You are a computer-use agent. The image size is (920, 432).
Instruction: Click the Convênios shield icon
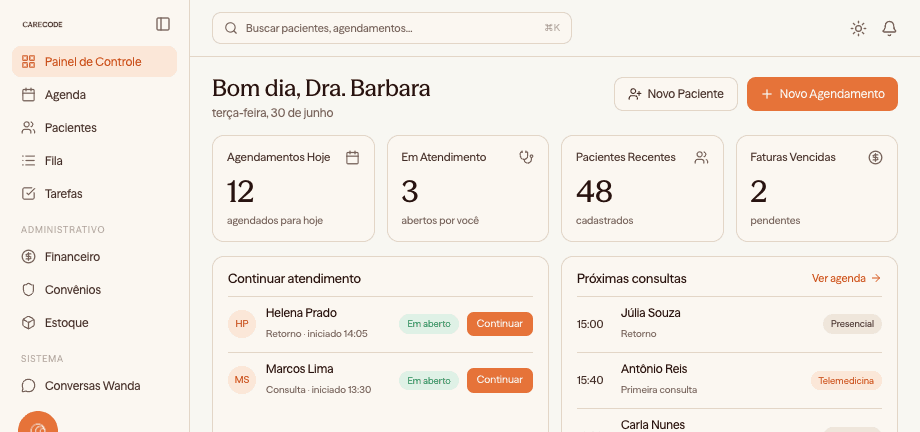point(28,289)
